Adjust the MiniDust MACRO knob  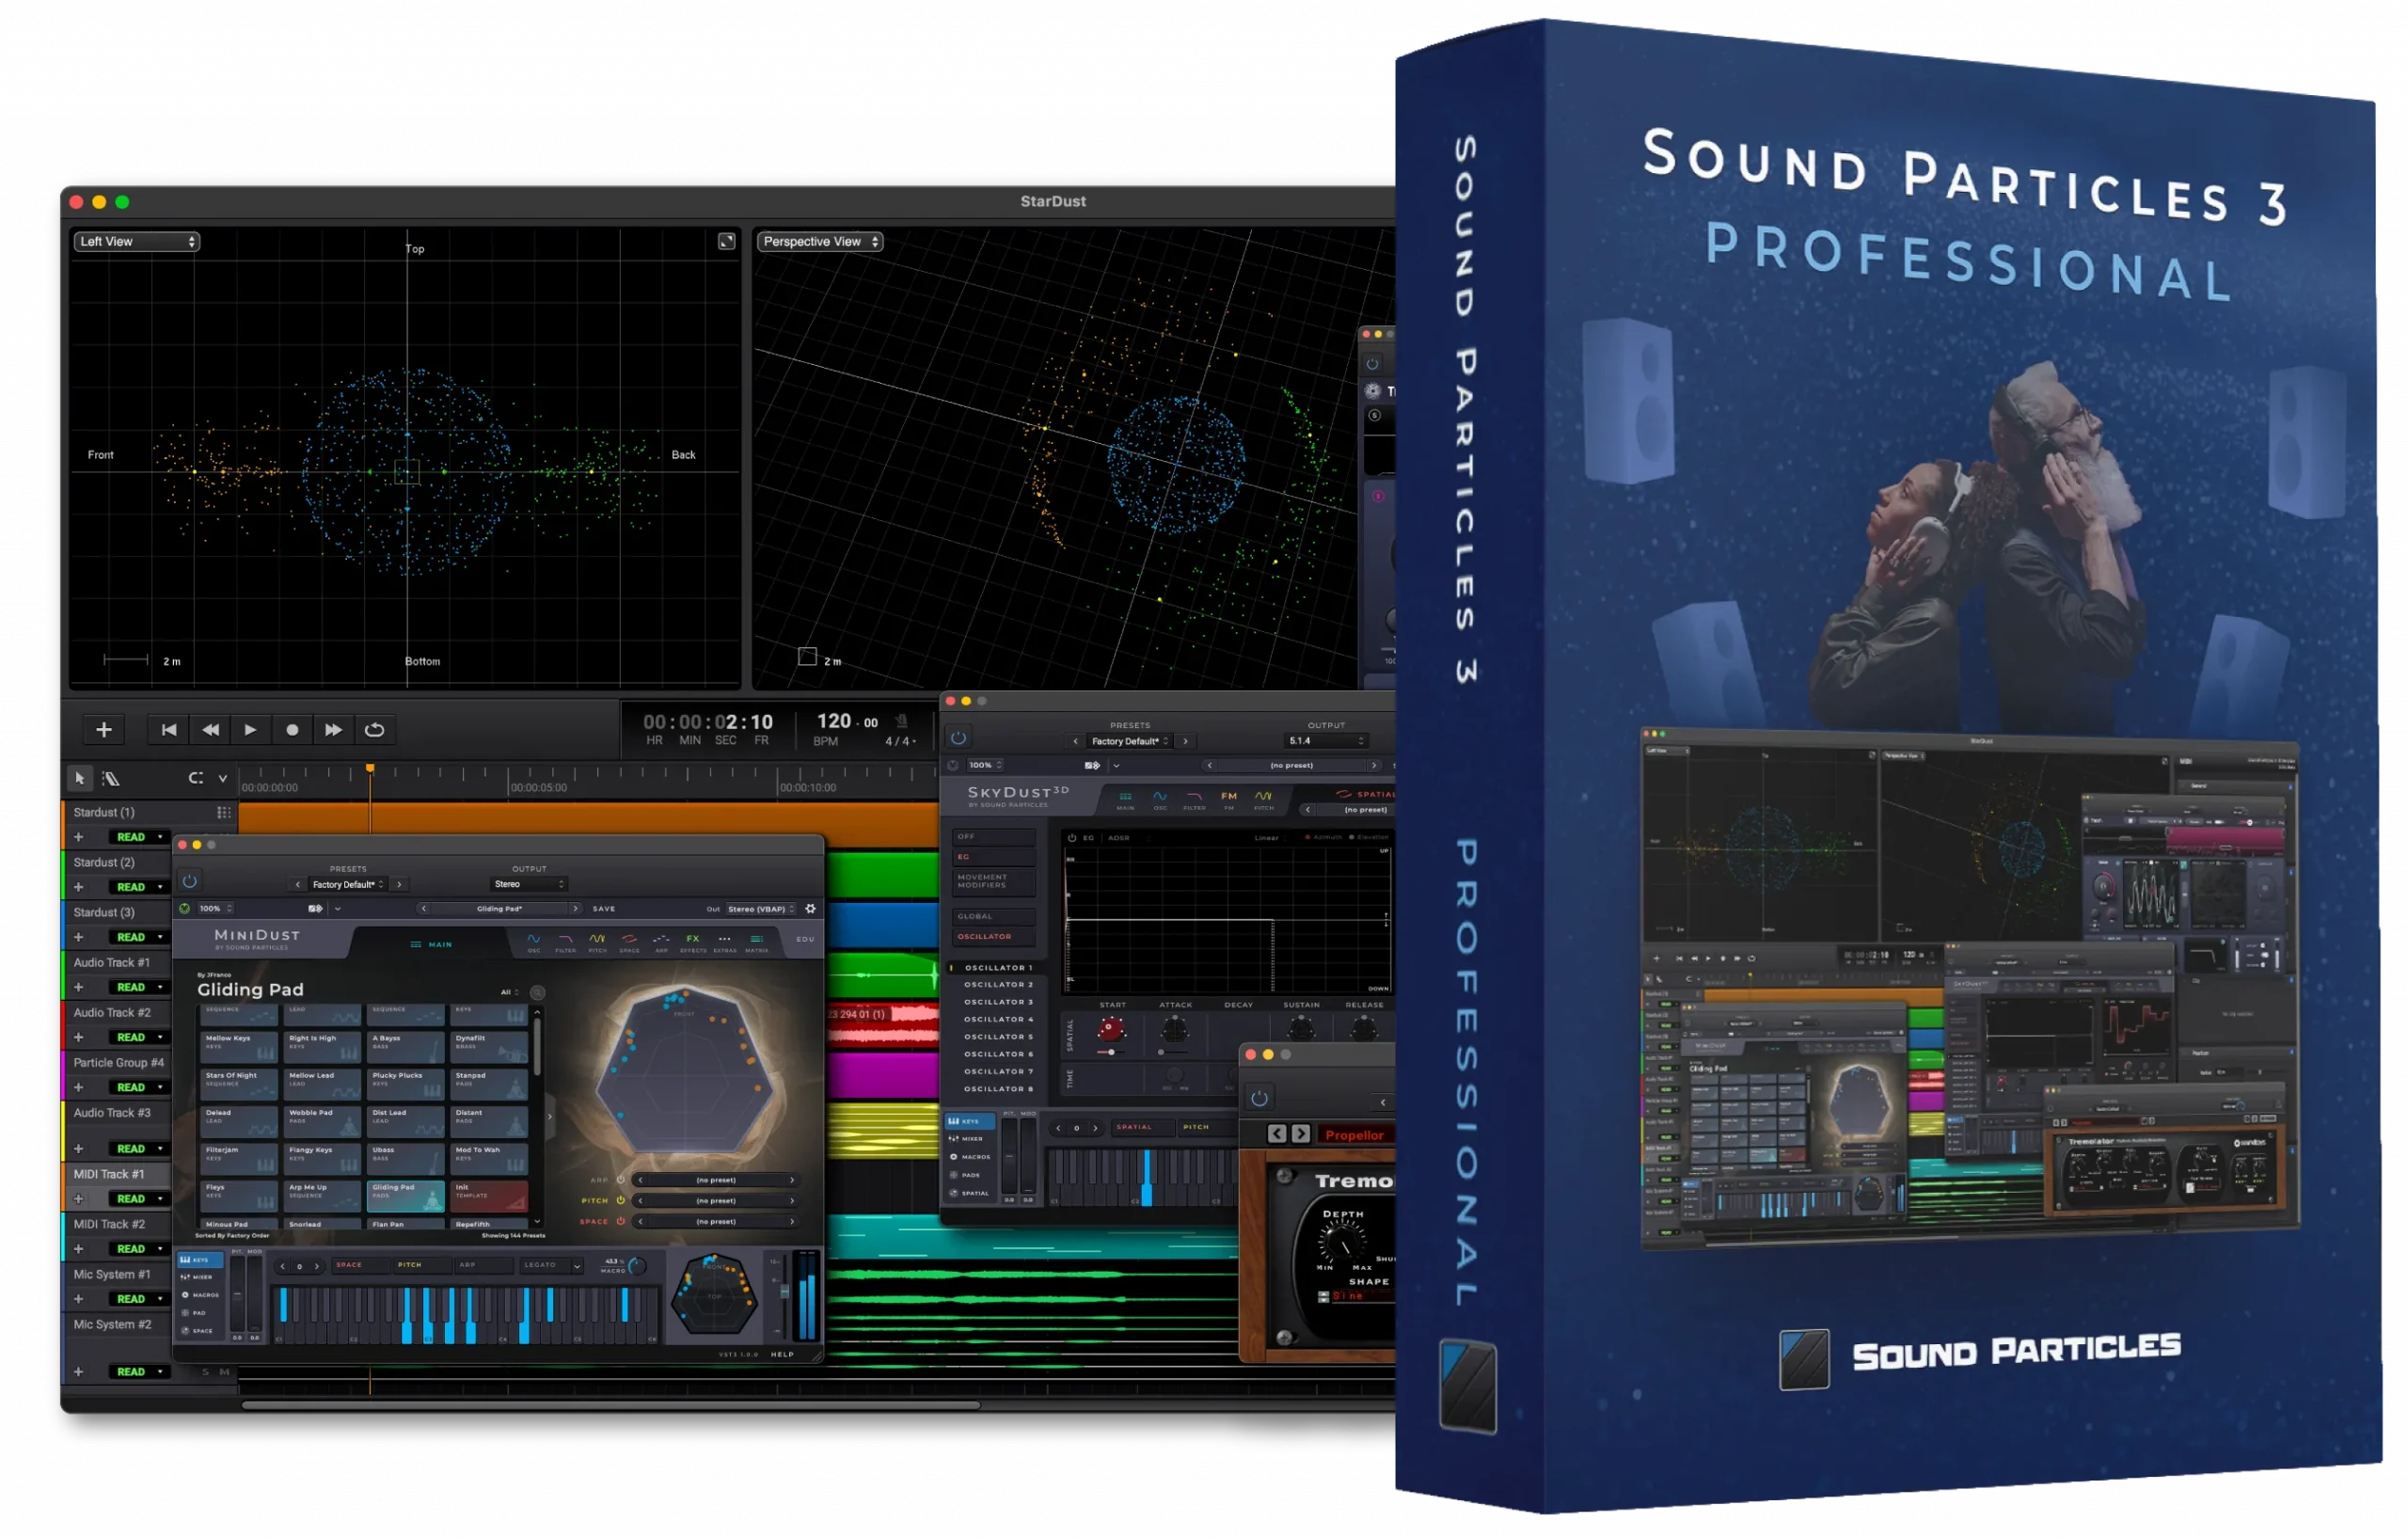[x=637, y=1267]
